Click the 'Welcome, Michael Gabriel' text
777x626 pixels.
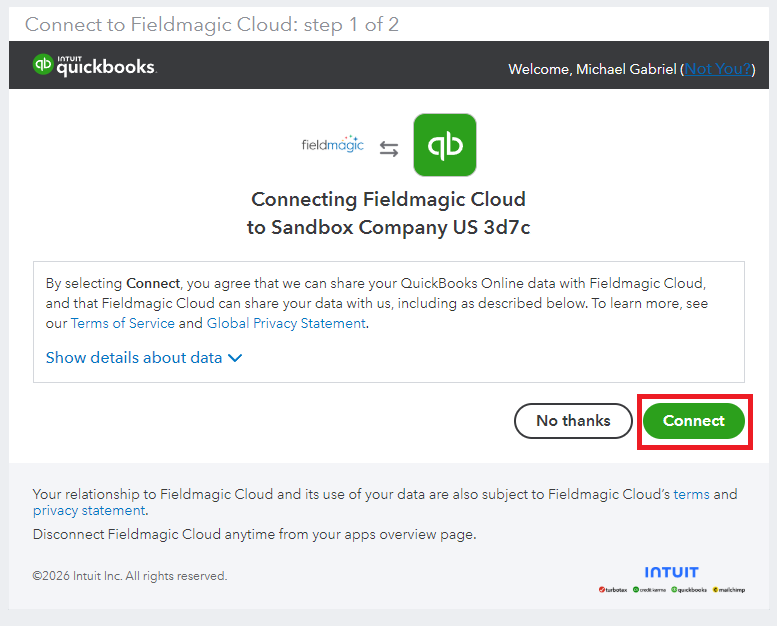(593, 69)
